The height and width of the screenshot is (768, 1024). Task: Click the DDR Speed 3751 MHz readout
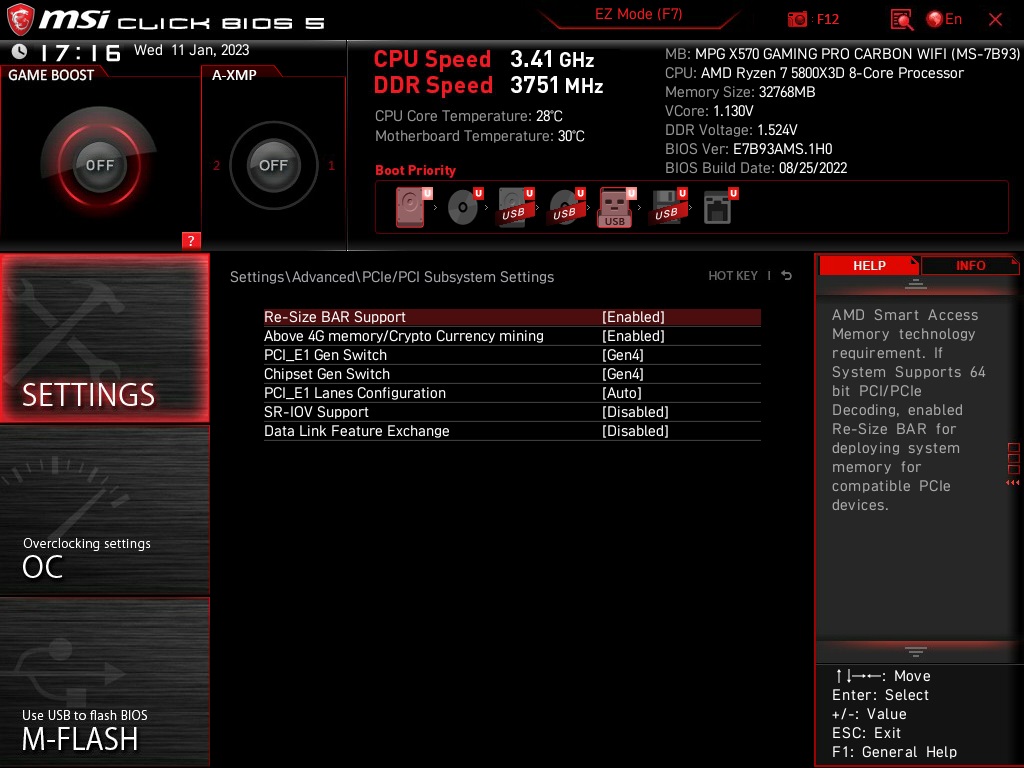coord(488,85)
